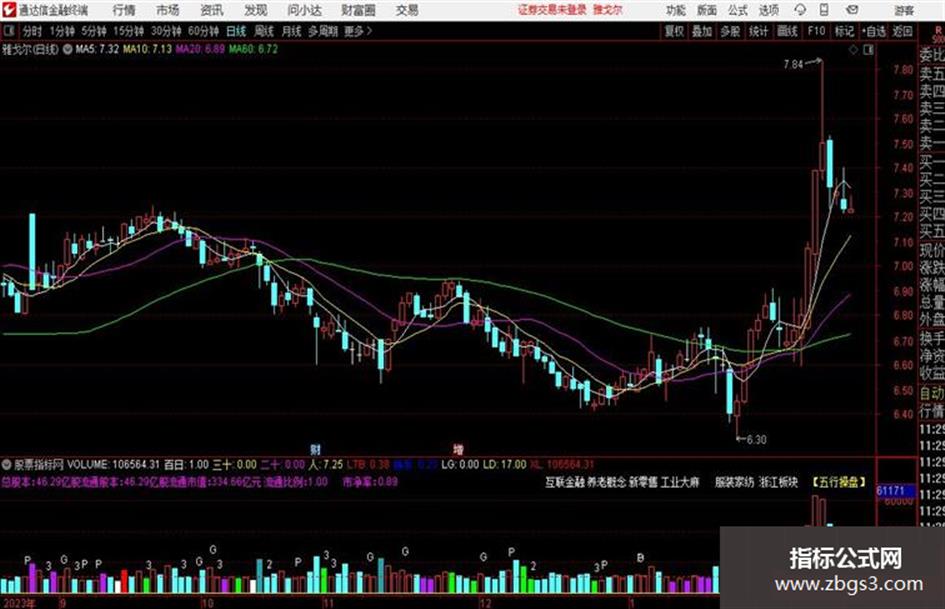Click the MA5: 7.32 value
945x609 pixels.
pyautogui.click(x=97, y=49)
